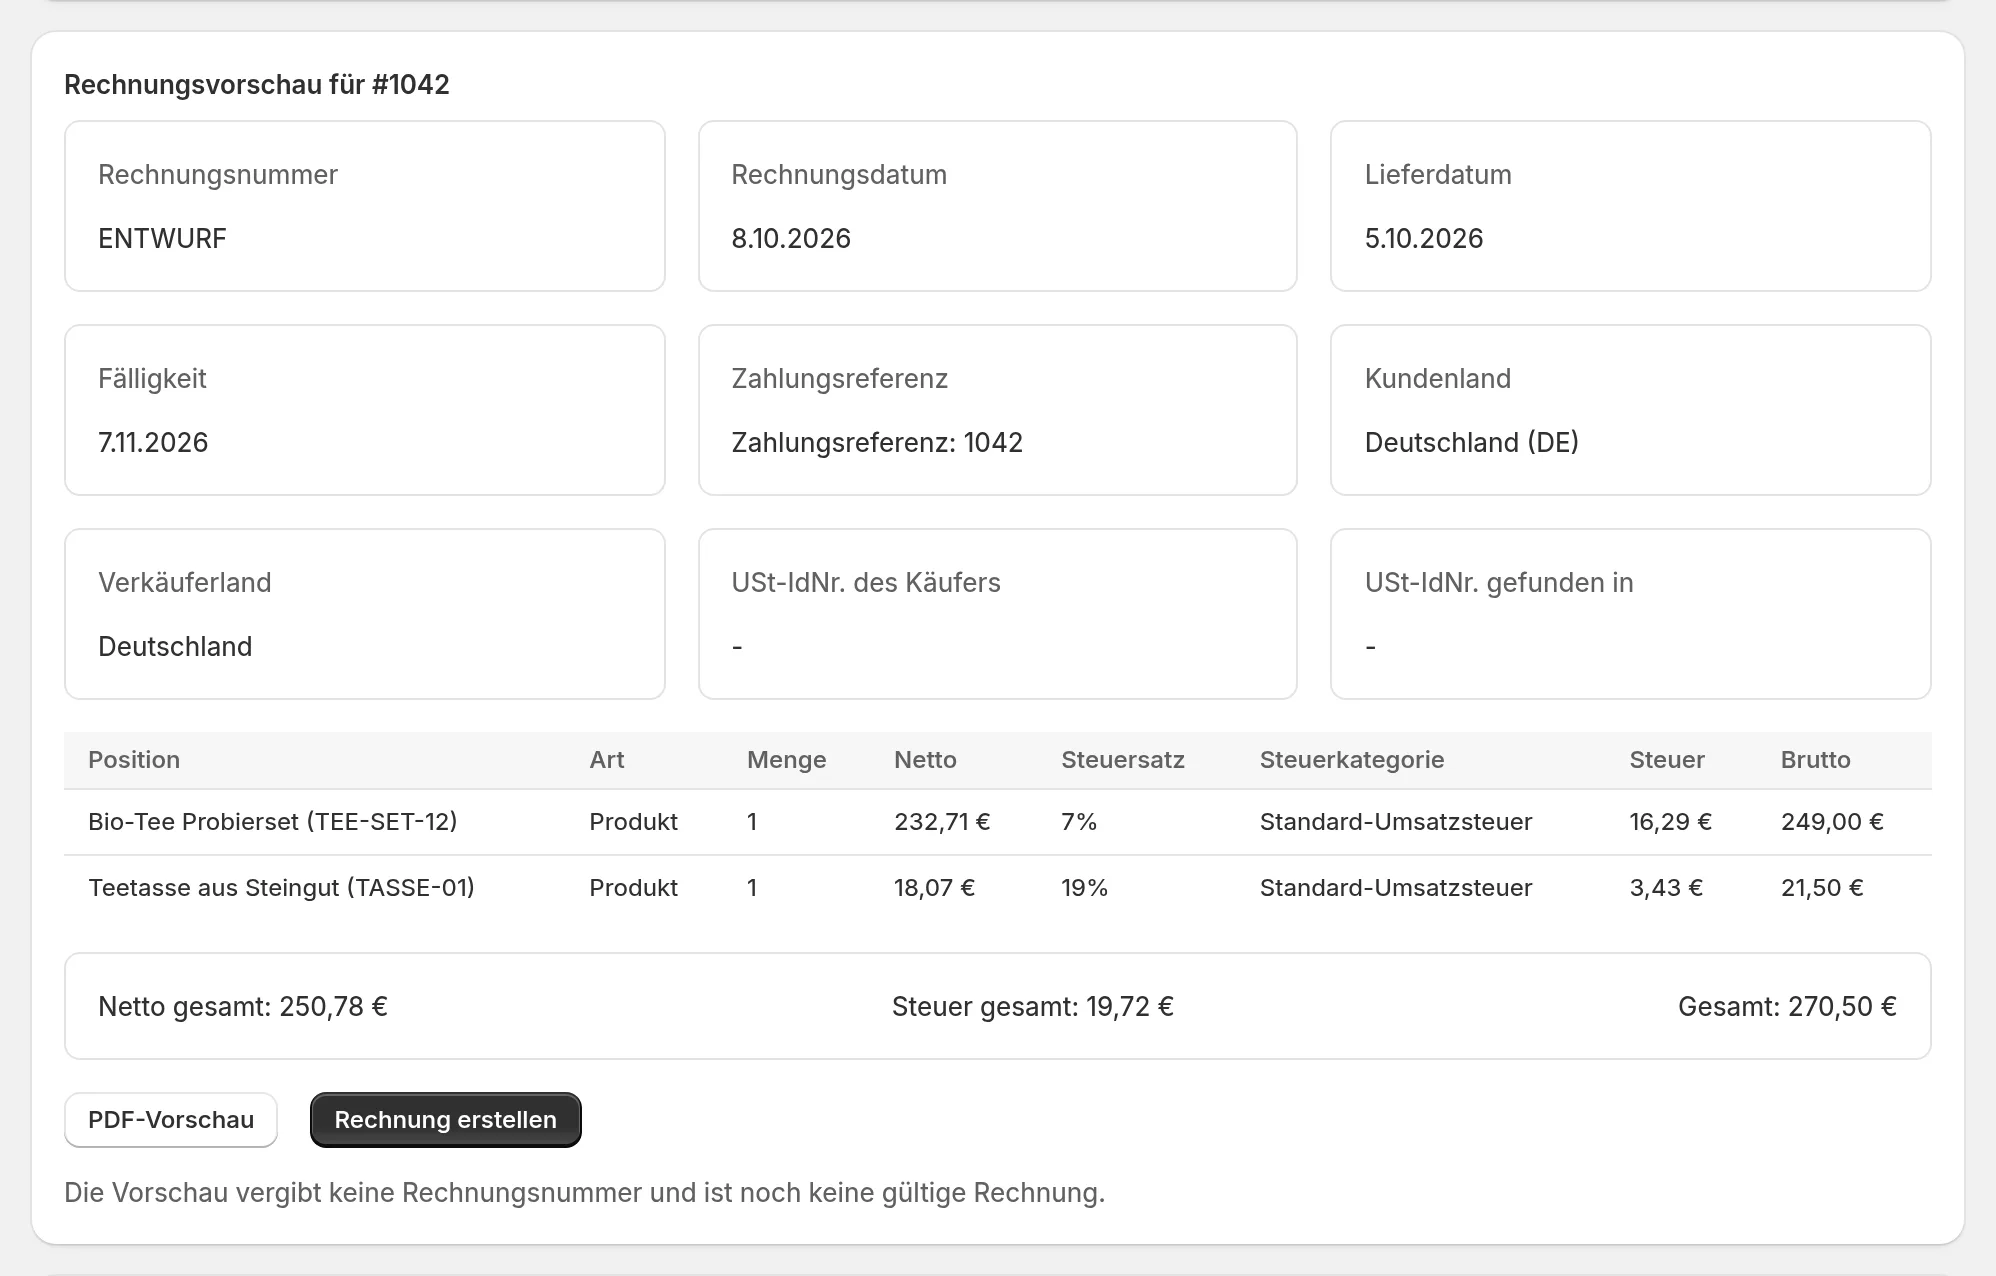Click the Position column header
This screenshot has height=1276, width=1996.
tap(134, 760)
